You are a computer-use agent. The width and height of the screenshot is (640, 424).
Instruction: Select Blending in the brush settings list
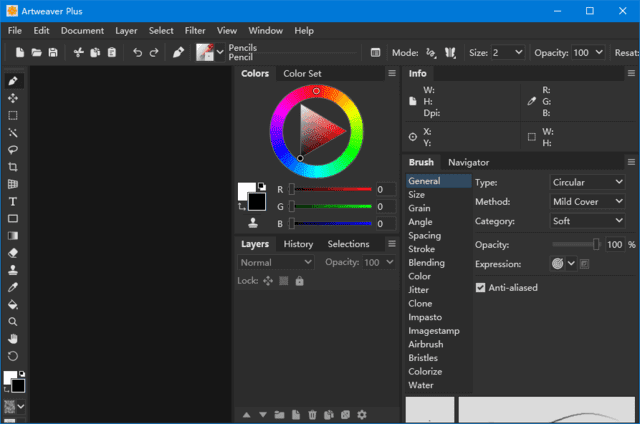(425, 263)
